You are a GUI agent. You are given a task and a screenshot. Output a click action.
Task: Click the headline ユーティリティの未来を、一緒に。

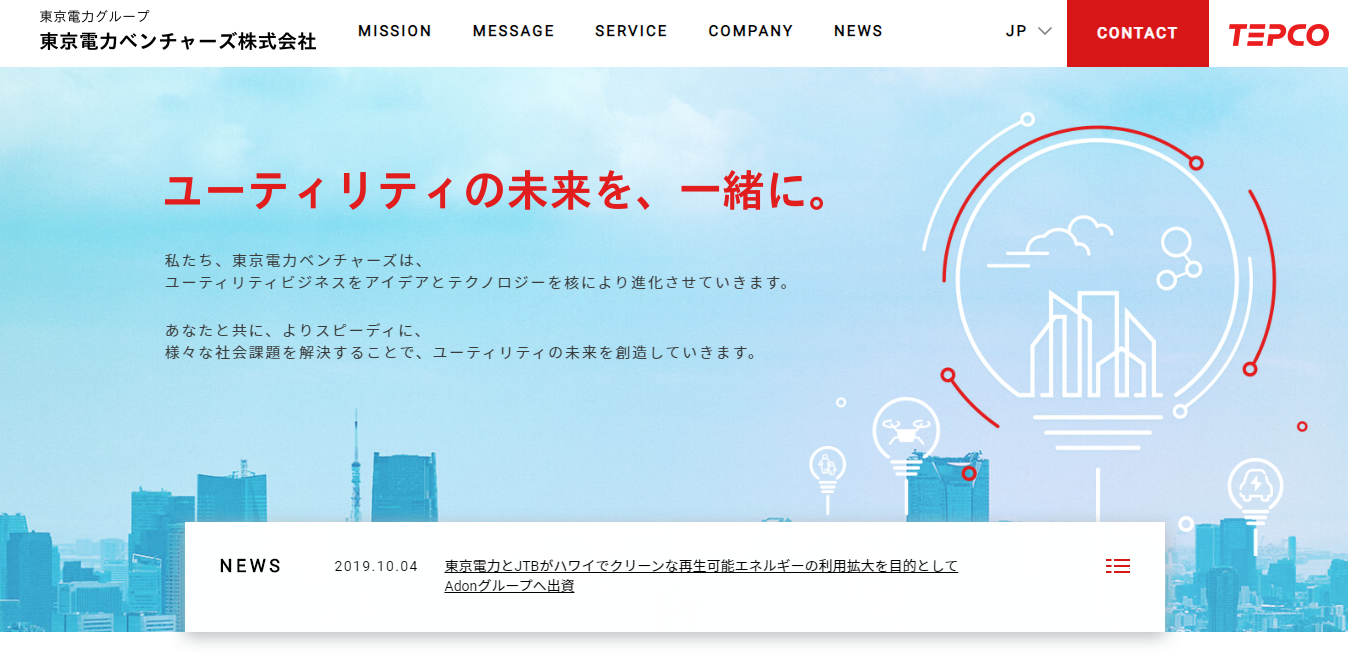(x=498, y=191)
